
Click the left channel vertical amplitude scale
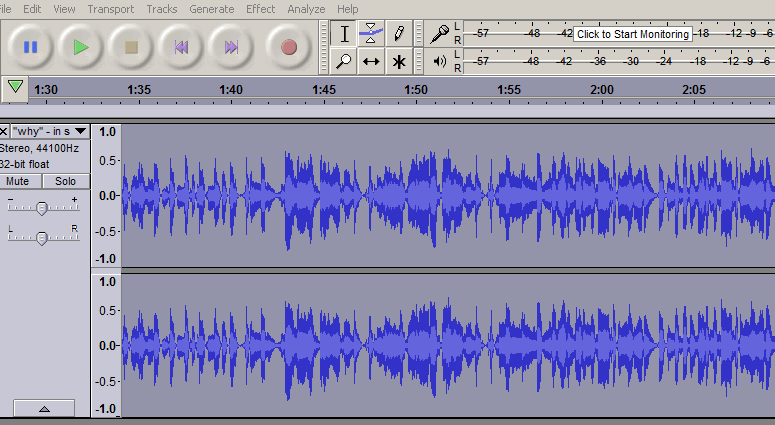click(x=106, y=196)
